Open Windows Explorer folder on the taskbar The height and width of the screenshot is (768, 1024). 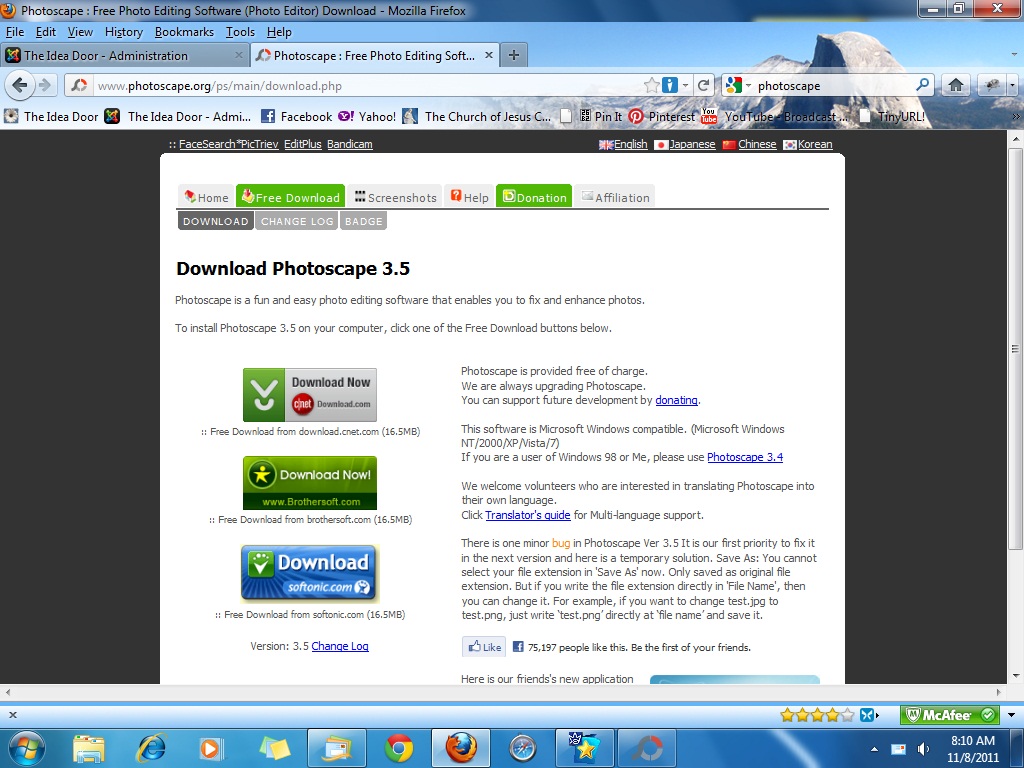click(89, 748)
